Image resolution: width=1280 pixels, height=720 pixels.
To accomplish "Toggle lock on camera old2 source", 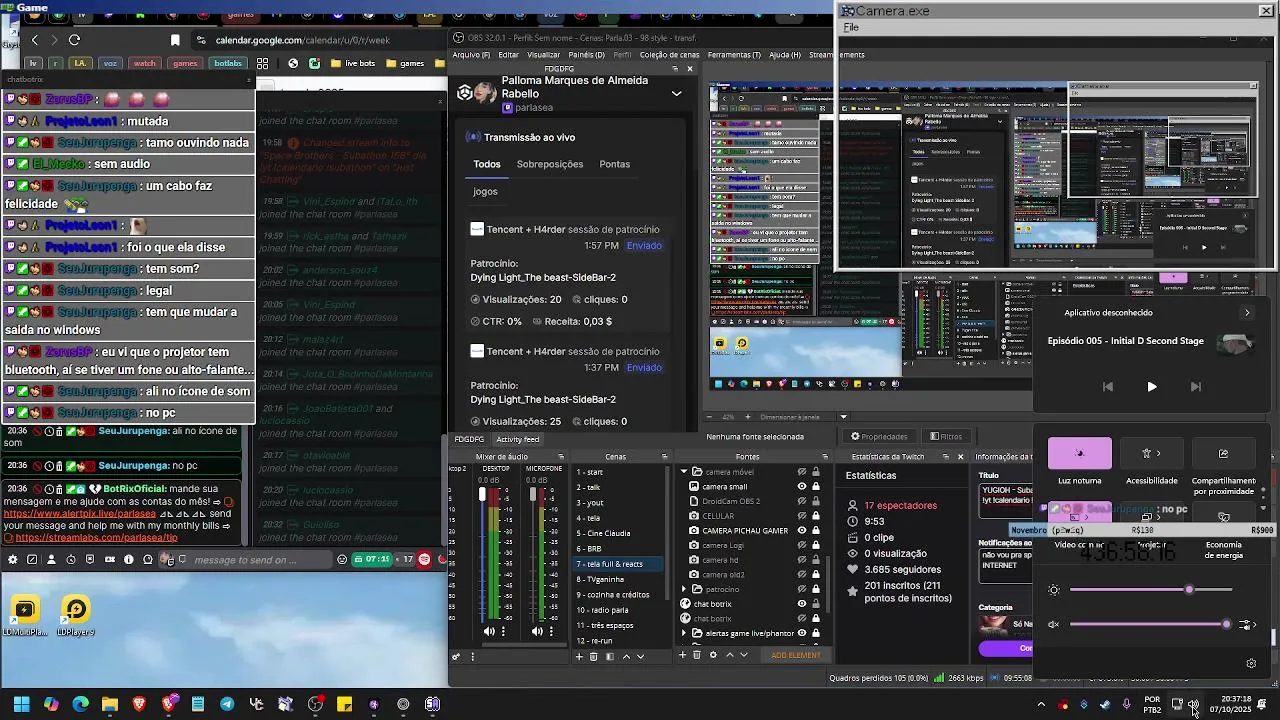I will click(816, 575).
